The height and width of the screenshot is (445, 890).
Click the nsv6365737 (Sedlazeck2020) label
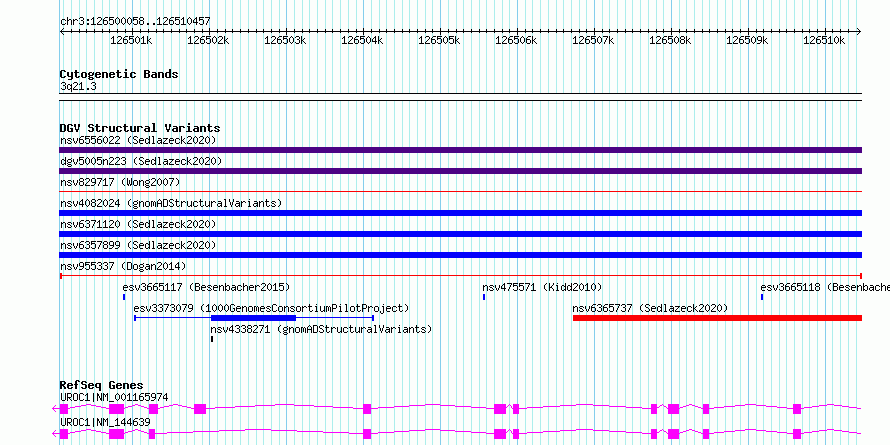[650, 308]
